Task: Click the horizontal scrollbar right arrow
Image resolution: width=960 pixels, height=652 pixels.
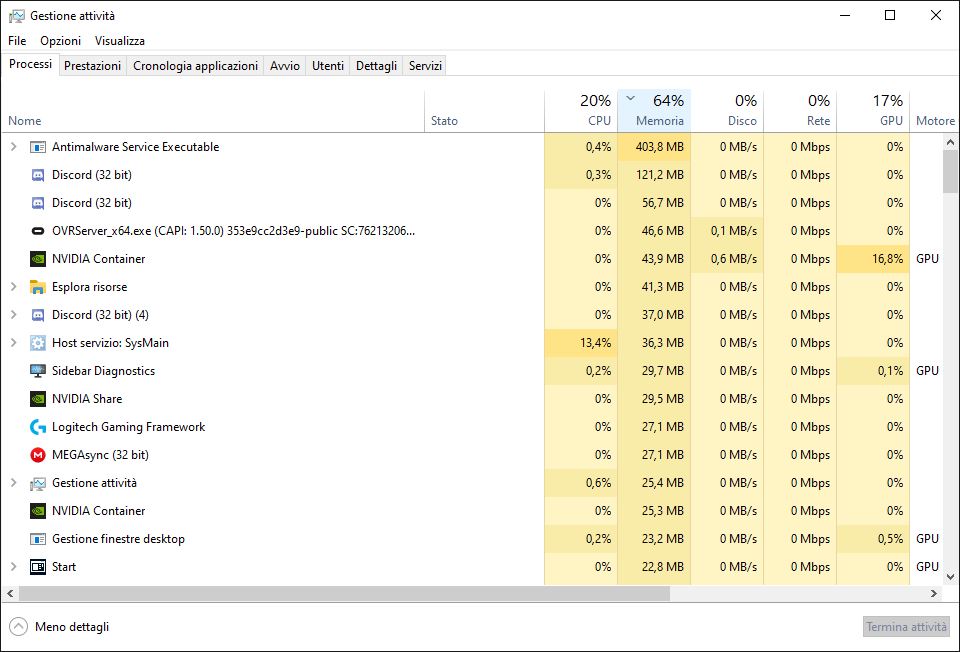Action: coord(934,593)
